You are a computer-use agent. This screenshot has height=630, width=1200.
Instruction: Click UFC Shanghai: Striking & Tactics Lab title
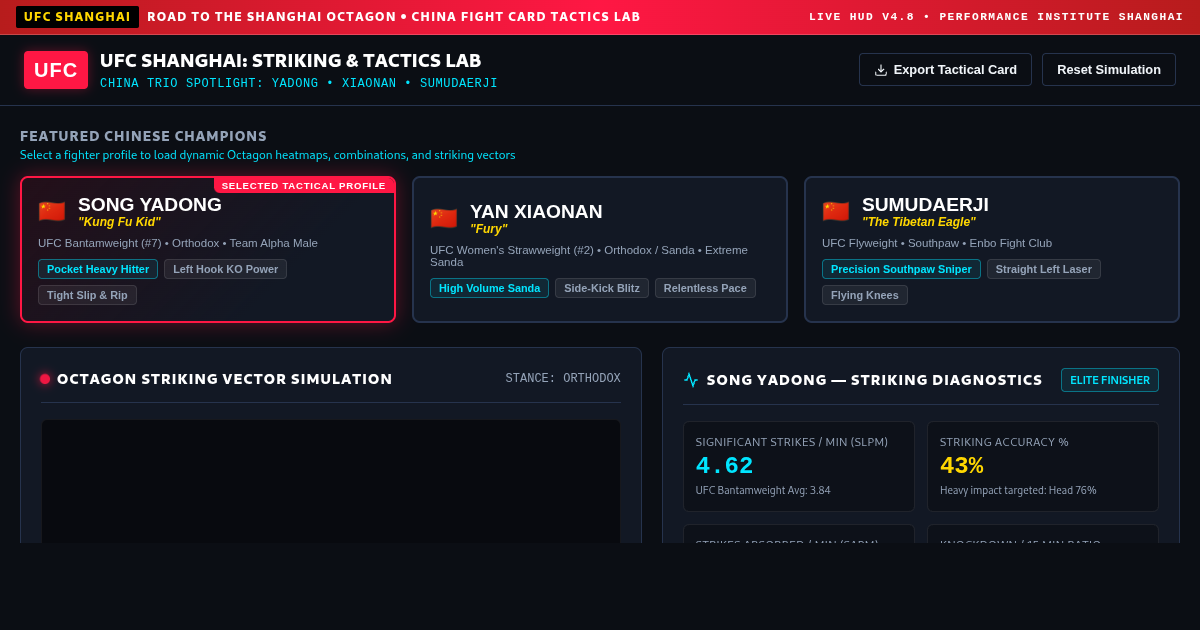(x=291, y=61)
